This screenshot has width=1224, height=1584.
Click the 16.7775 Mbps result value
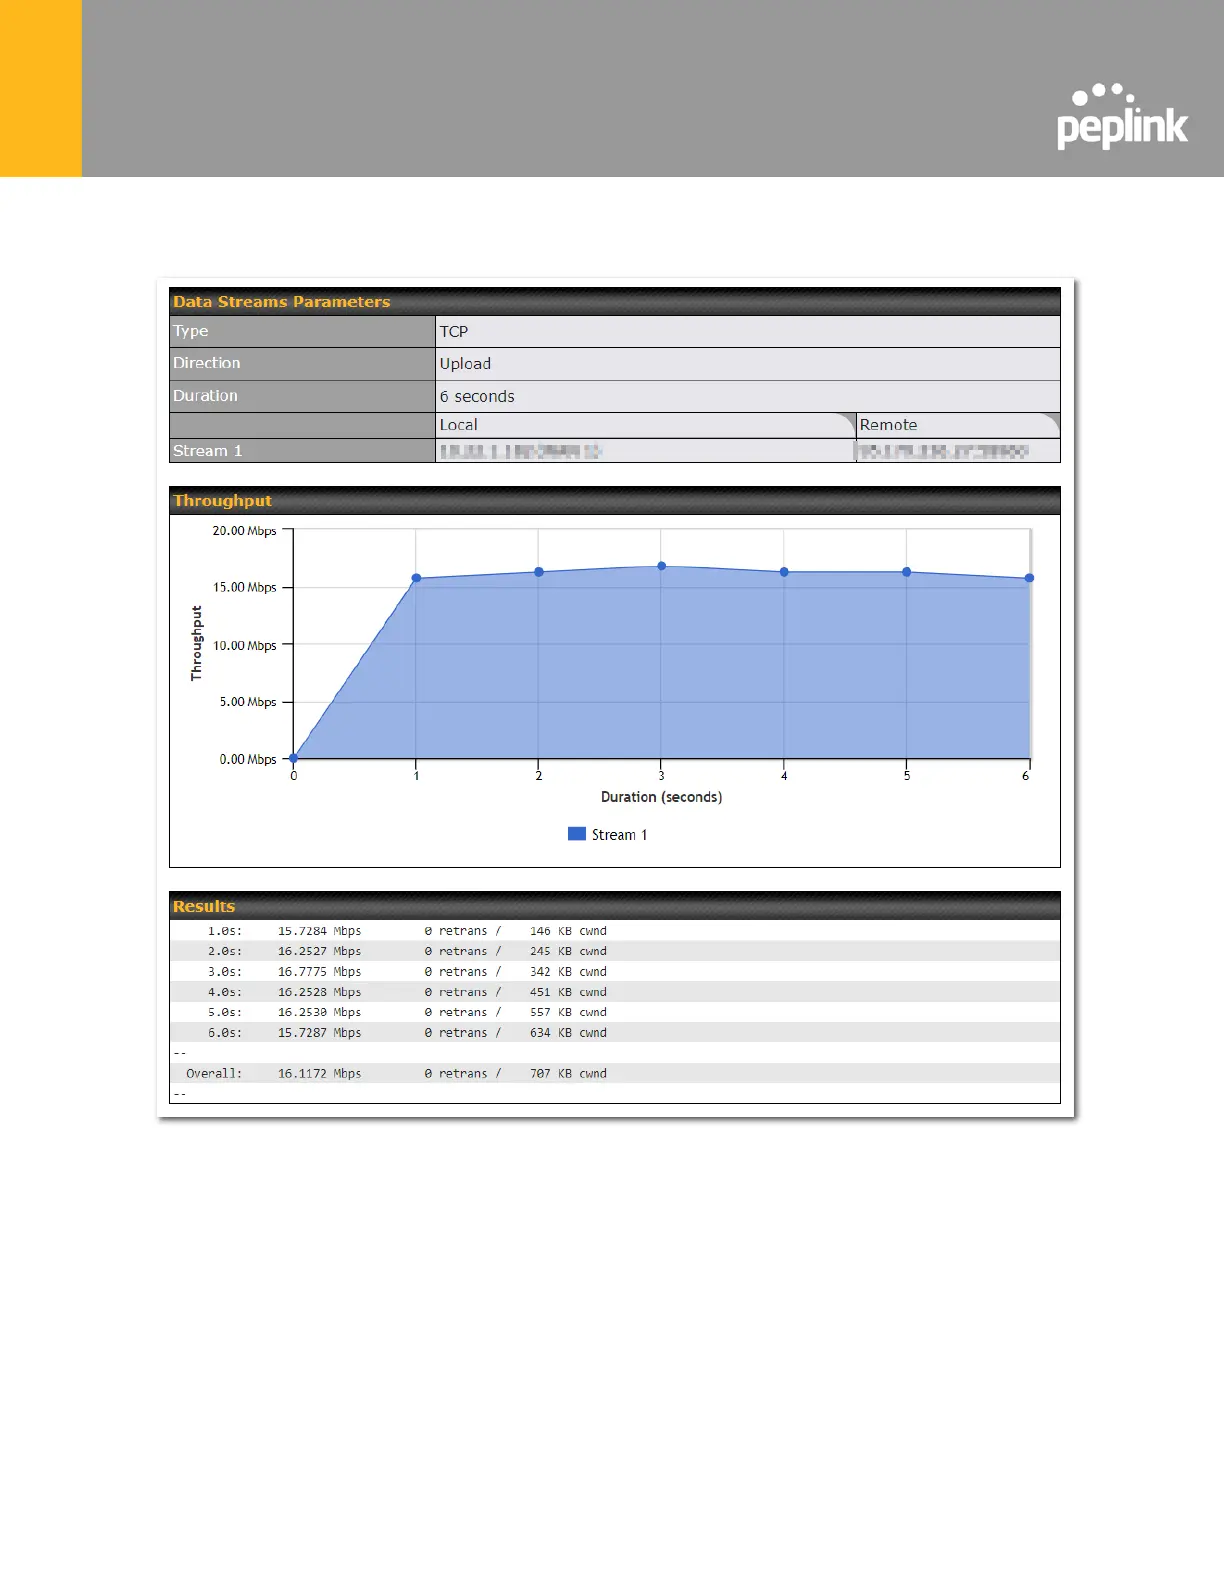tap(319, 972)
